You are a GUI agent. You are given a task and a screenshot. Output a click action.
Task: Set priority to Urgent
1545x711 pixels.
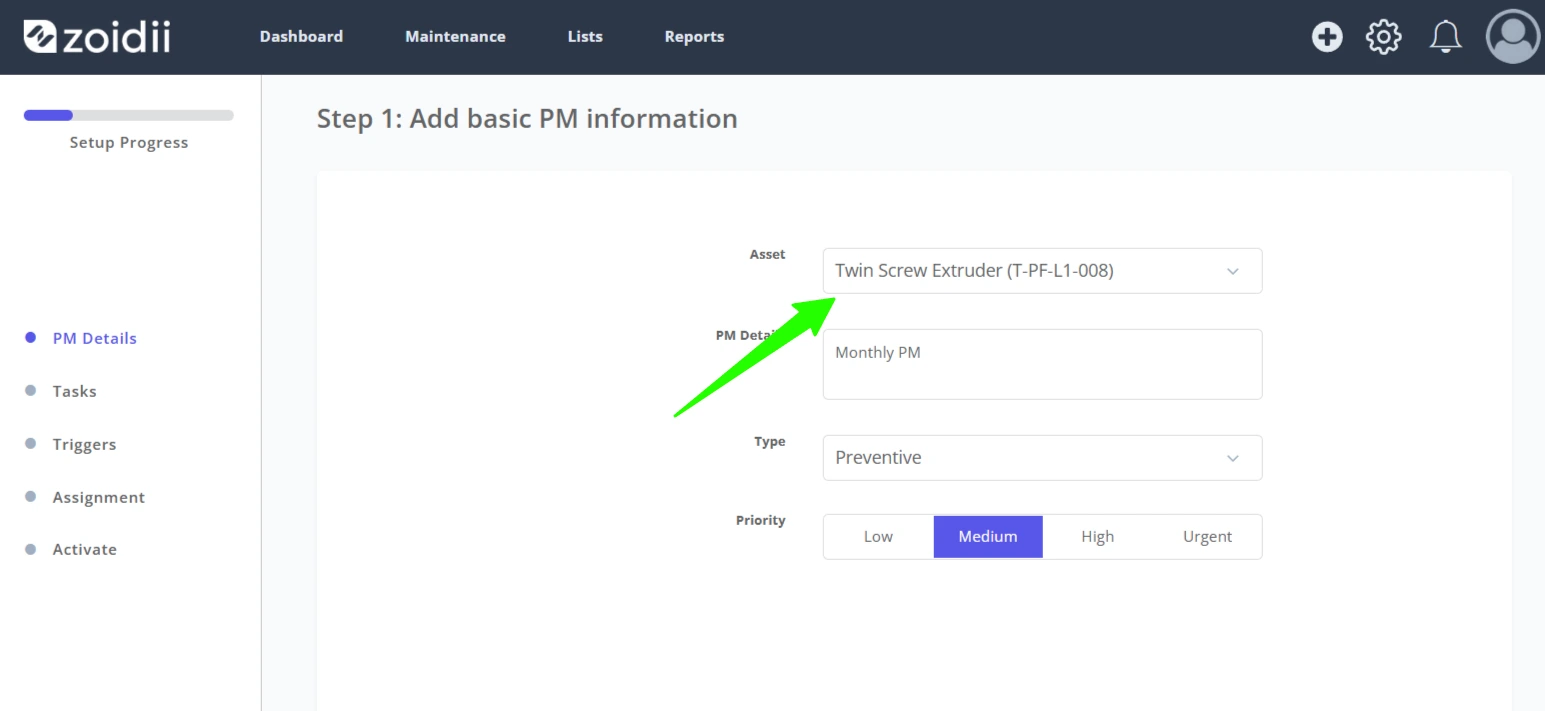(x=1207, y=537)
